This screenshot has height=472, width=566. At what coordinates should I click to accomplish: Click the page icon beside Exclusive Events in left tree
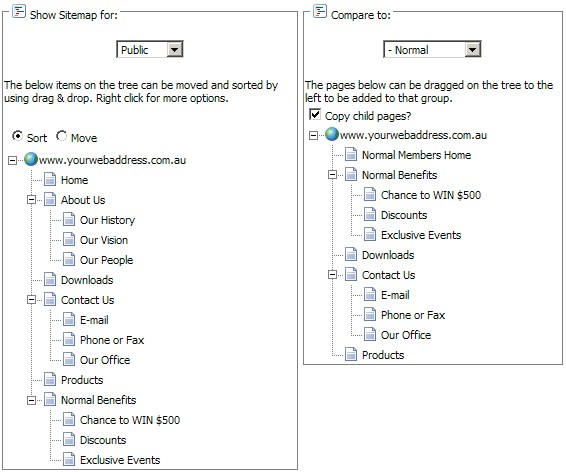(69, 459)
